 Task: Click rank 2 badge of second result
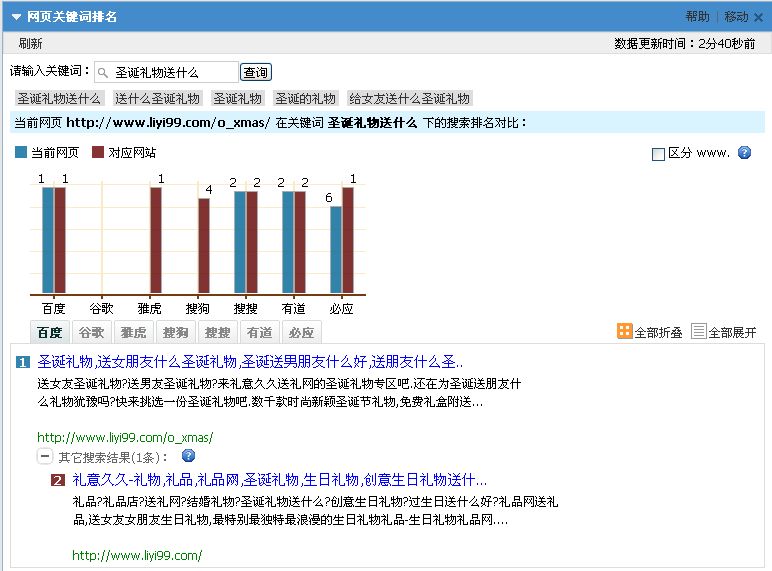58,480
